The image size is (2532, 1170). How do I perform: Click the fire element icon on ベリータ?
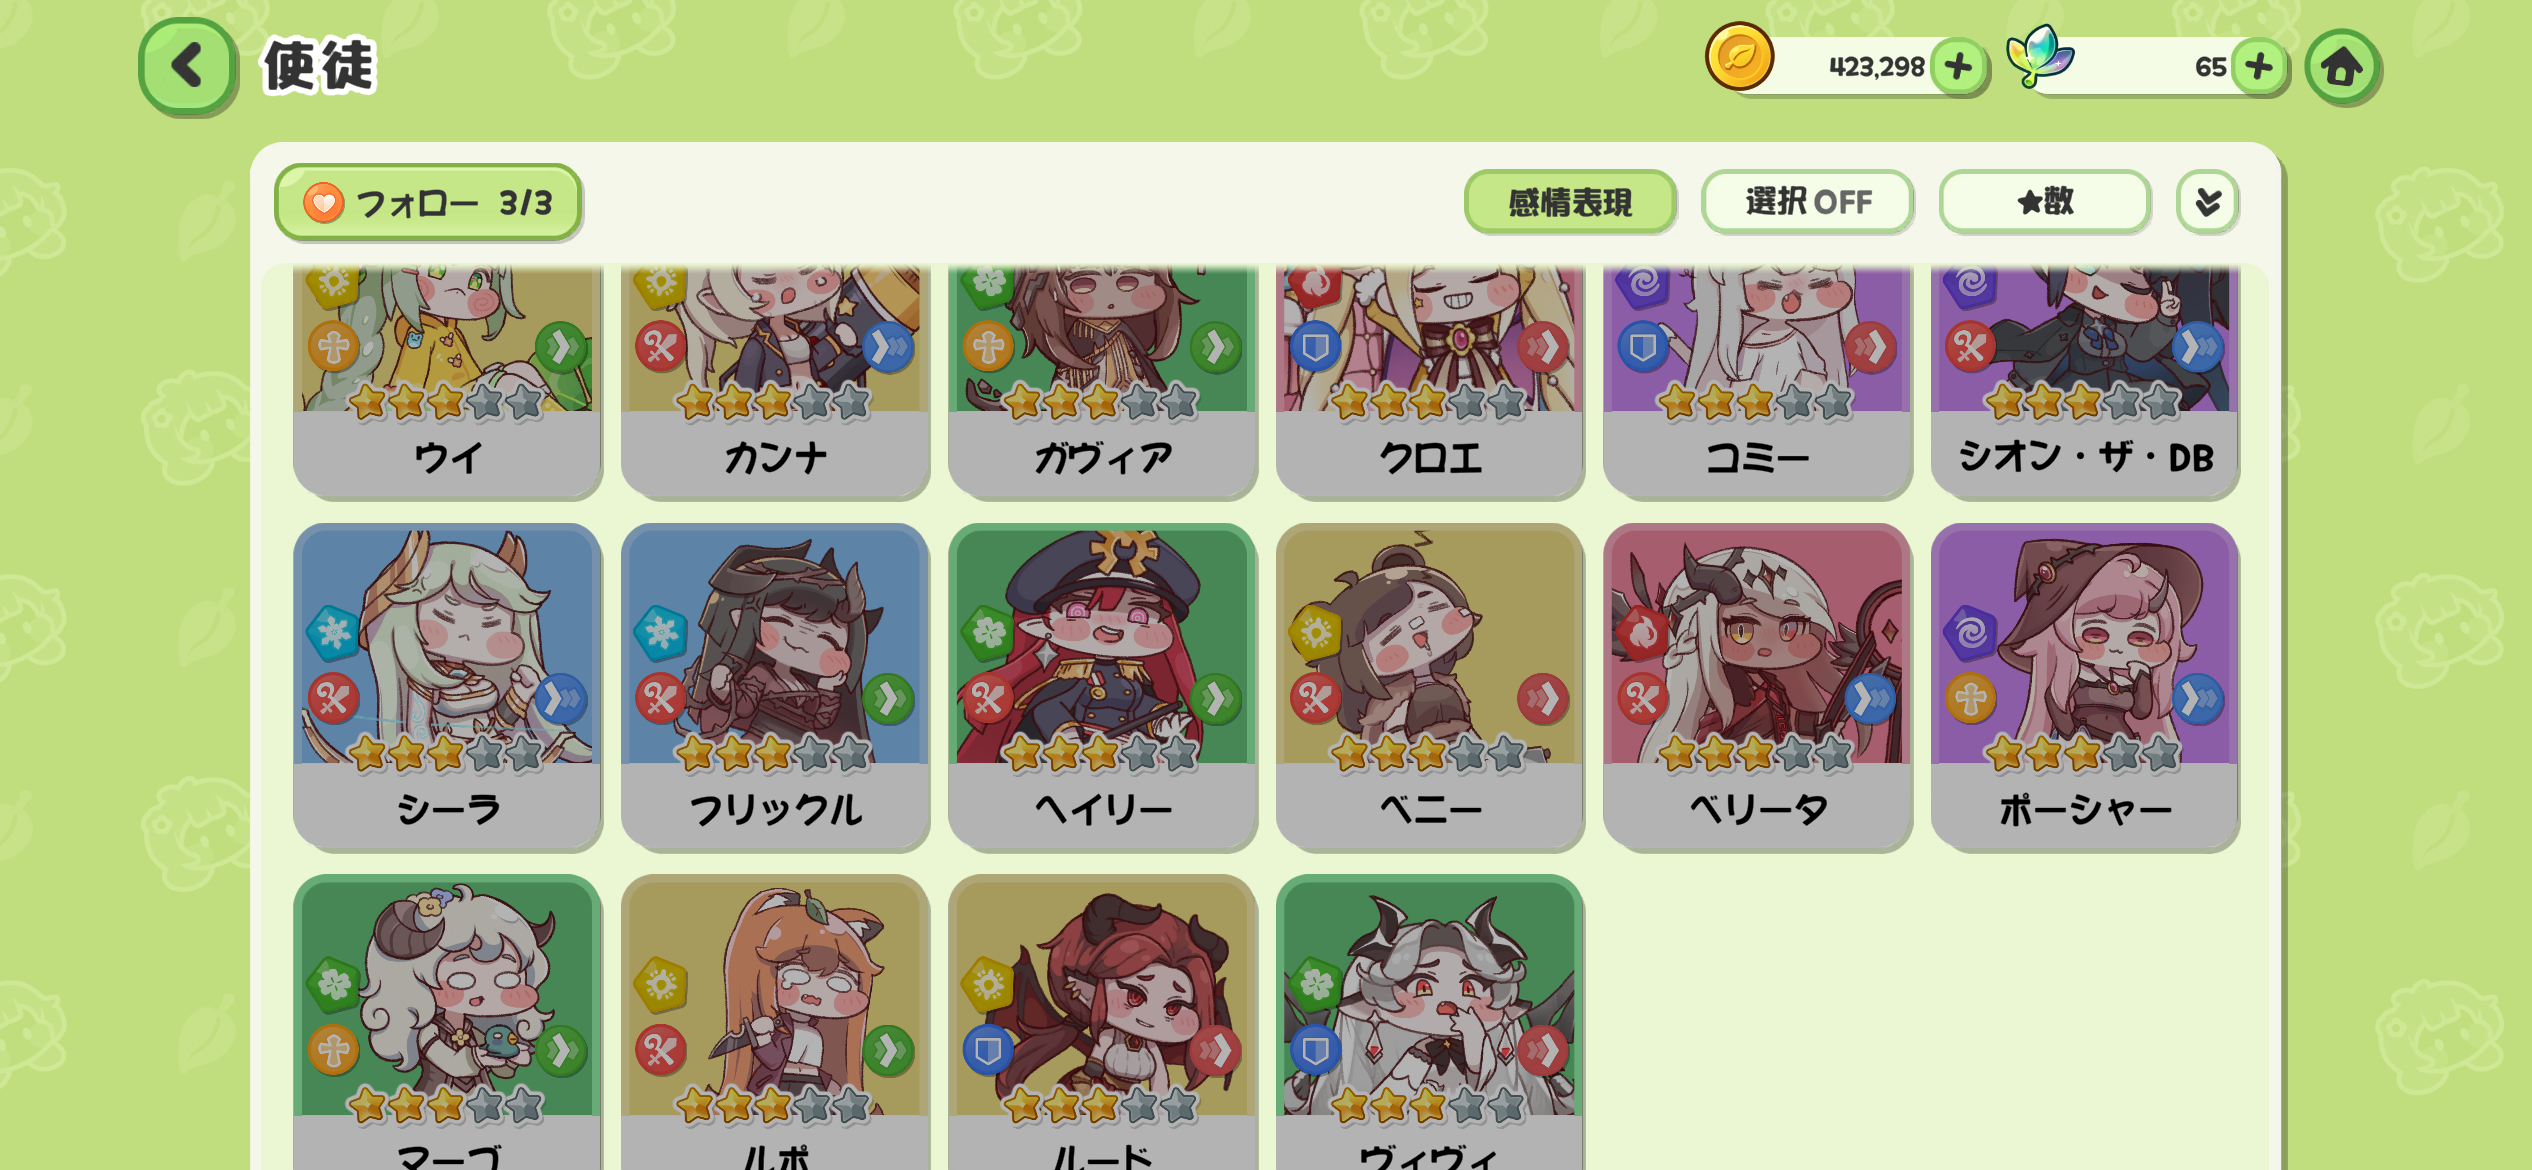[1644, 632]
